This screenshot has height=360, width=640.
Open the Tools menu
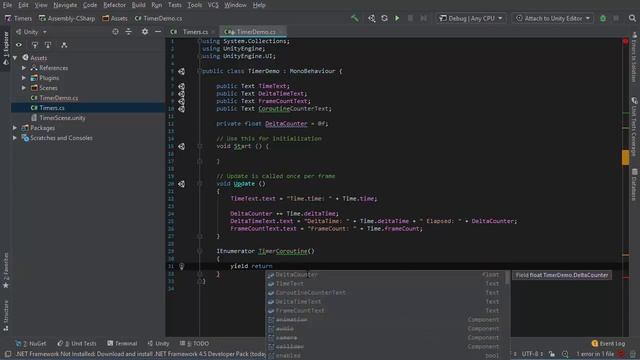pyautogui.click(x=195, y=5)
